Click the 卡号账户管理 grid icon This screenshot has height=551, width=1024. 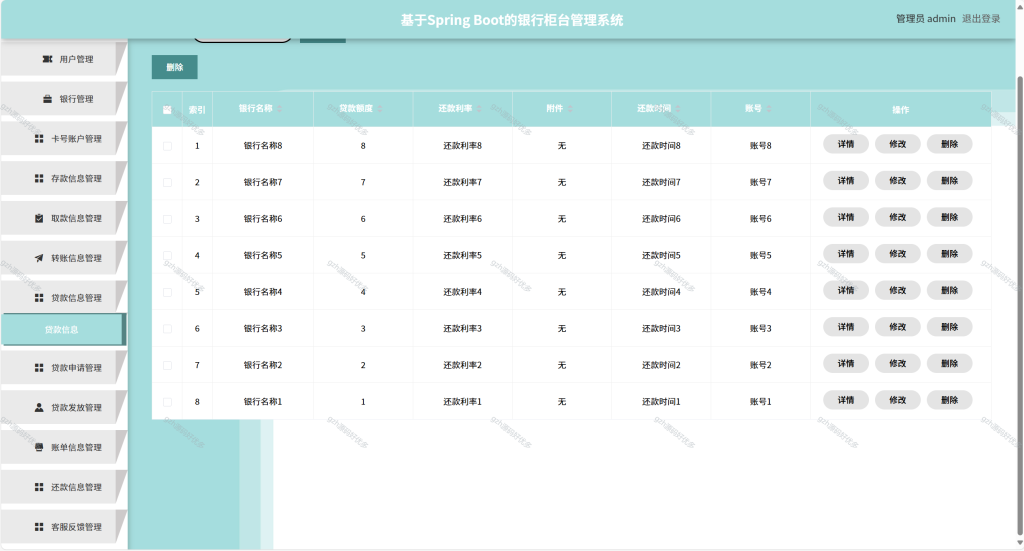coord(39,139)
